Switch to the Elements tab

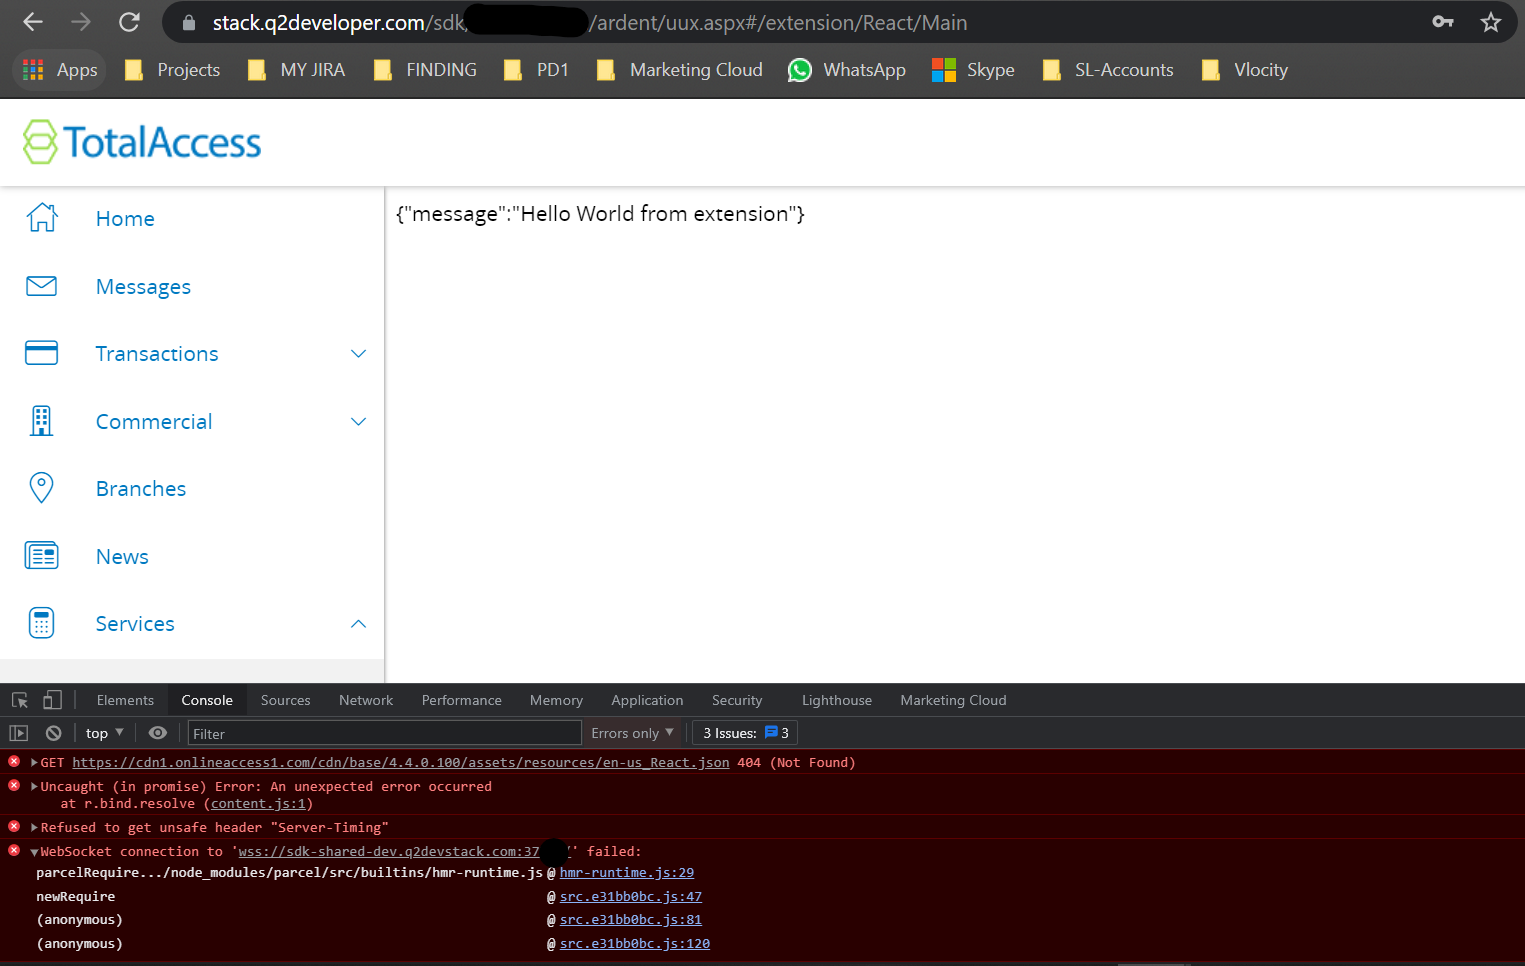coord(125,700)
